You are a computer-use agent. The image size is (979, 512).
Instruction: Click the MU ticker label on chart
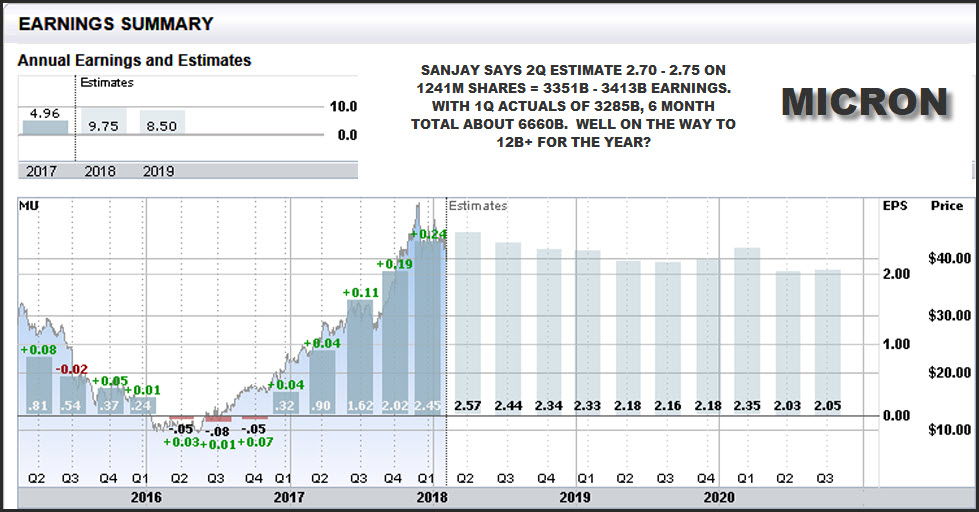(x=30, y=206)
